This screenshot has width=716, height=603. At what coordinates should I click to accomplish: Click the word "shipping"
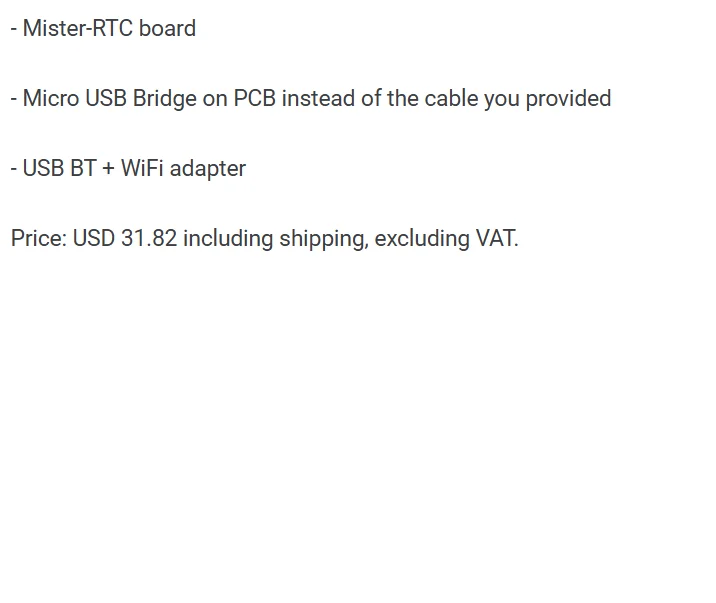click(x=323, y=239)
